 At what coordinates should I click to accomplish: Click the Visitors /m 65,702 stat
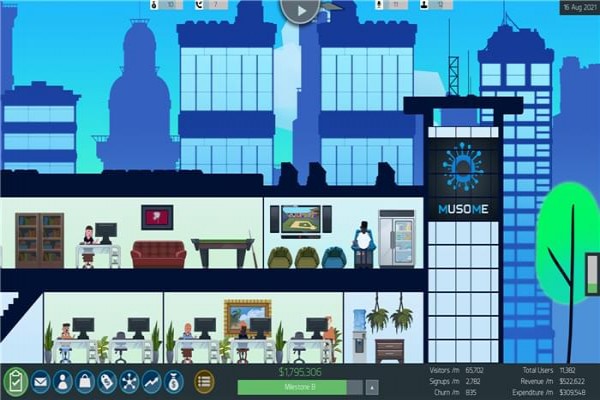click(x=456, y=371)
